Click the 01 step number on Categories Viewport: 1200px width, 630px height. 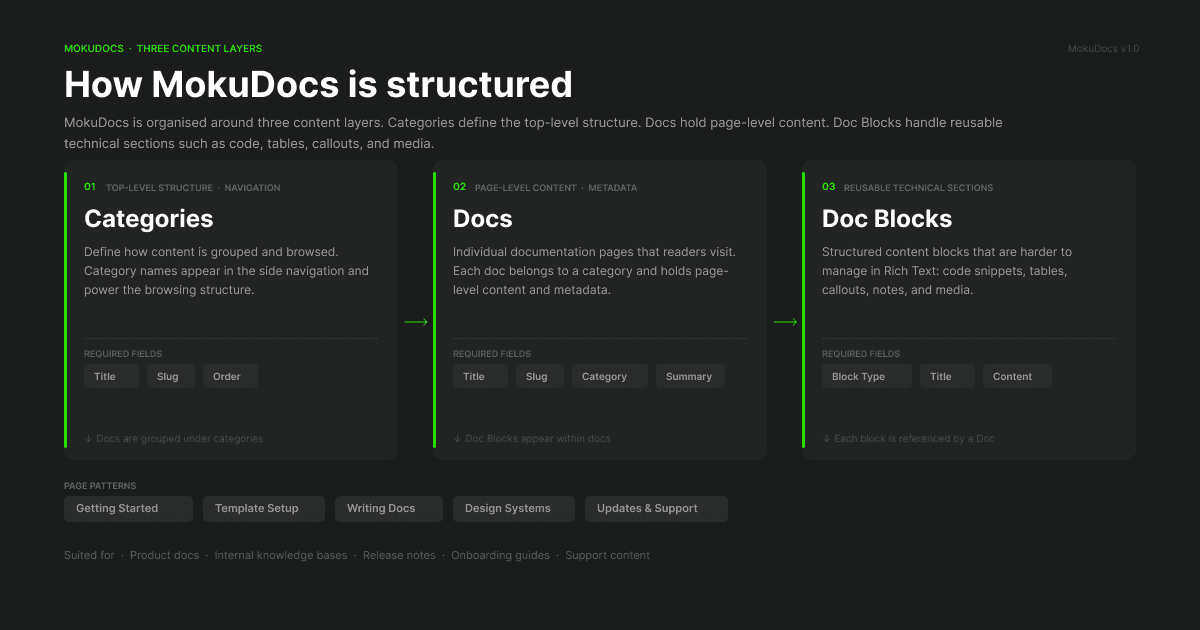pyautogui.click(x=90, y=187)
